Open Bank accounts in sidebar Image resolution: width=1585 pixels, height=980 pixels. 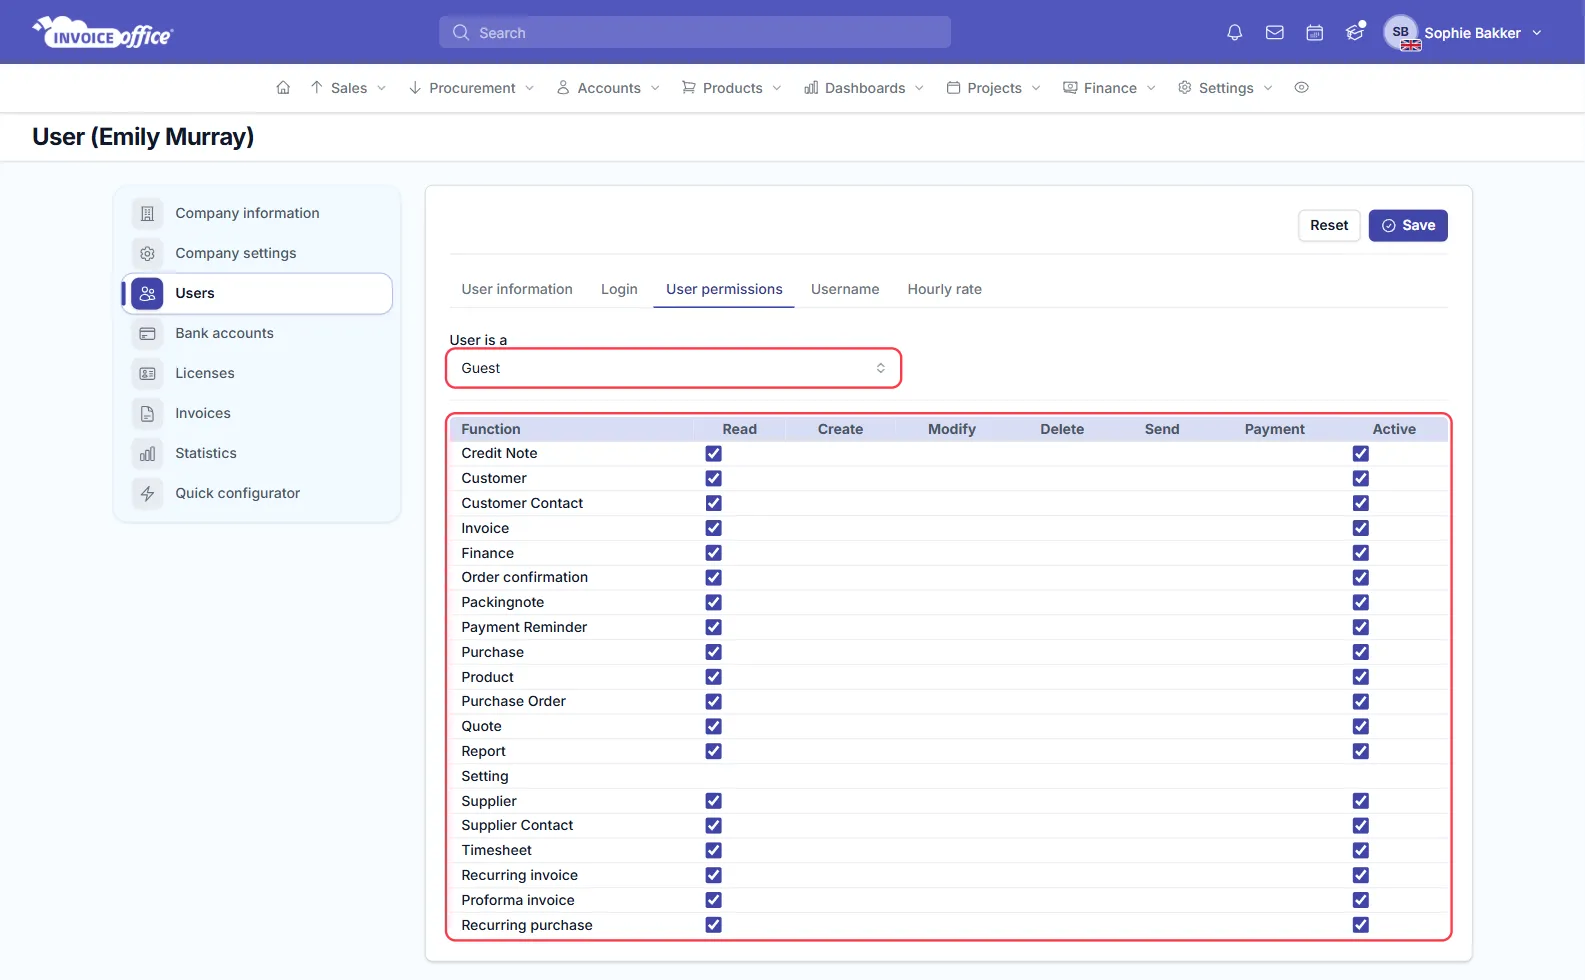[257, 333]
